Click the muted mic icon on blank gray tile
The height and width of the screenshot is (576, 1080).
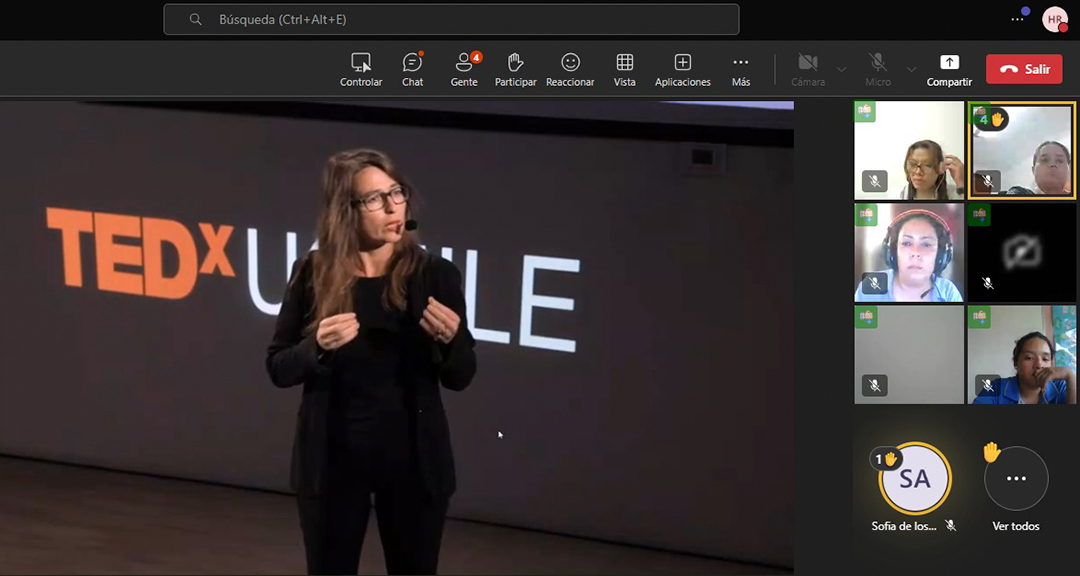[875, 385]
